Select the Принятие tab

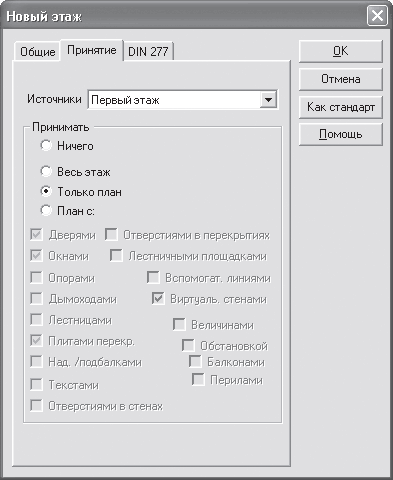pyautogui.click(x=92, y=50)
